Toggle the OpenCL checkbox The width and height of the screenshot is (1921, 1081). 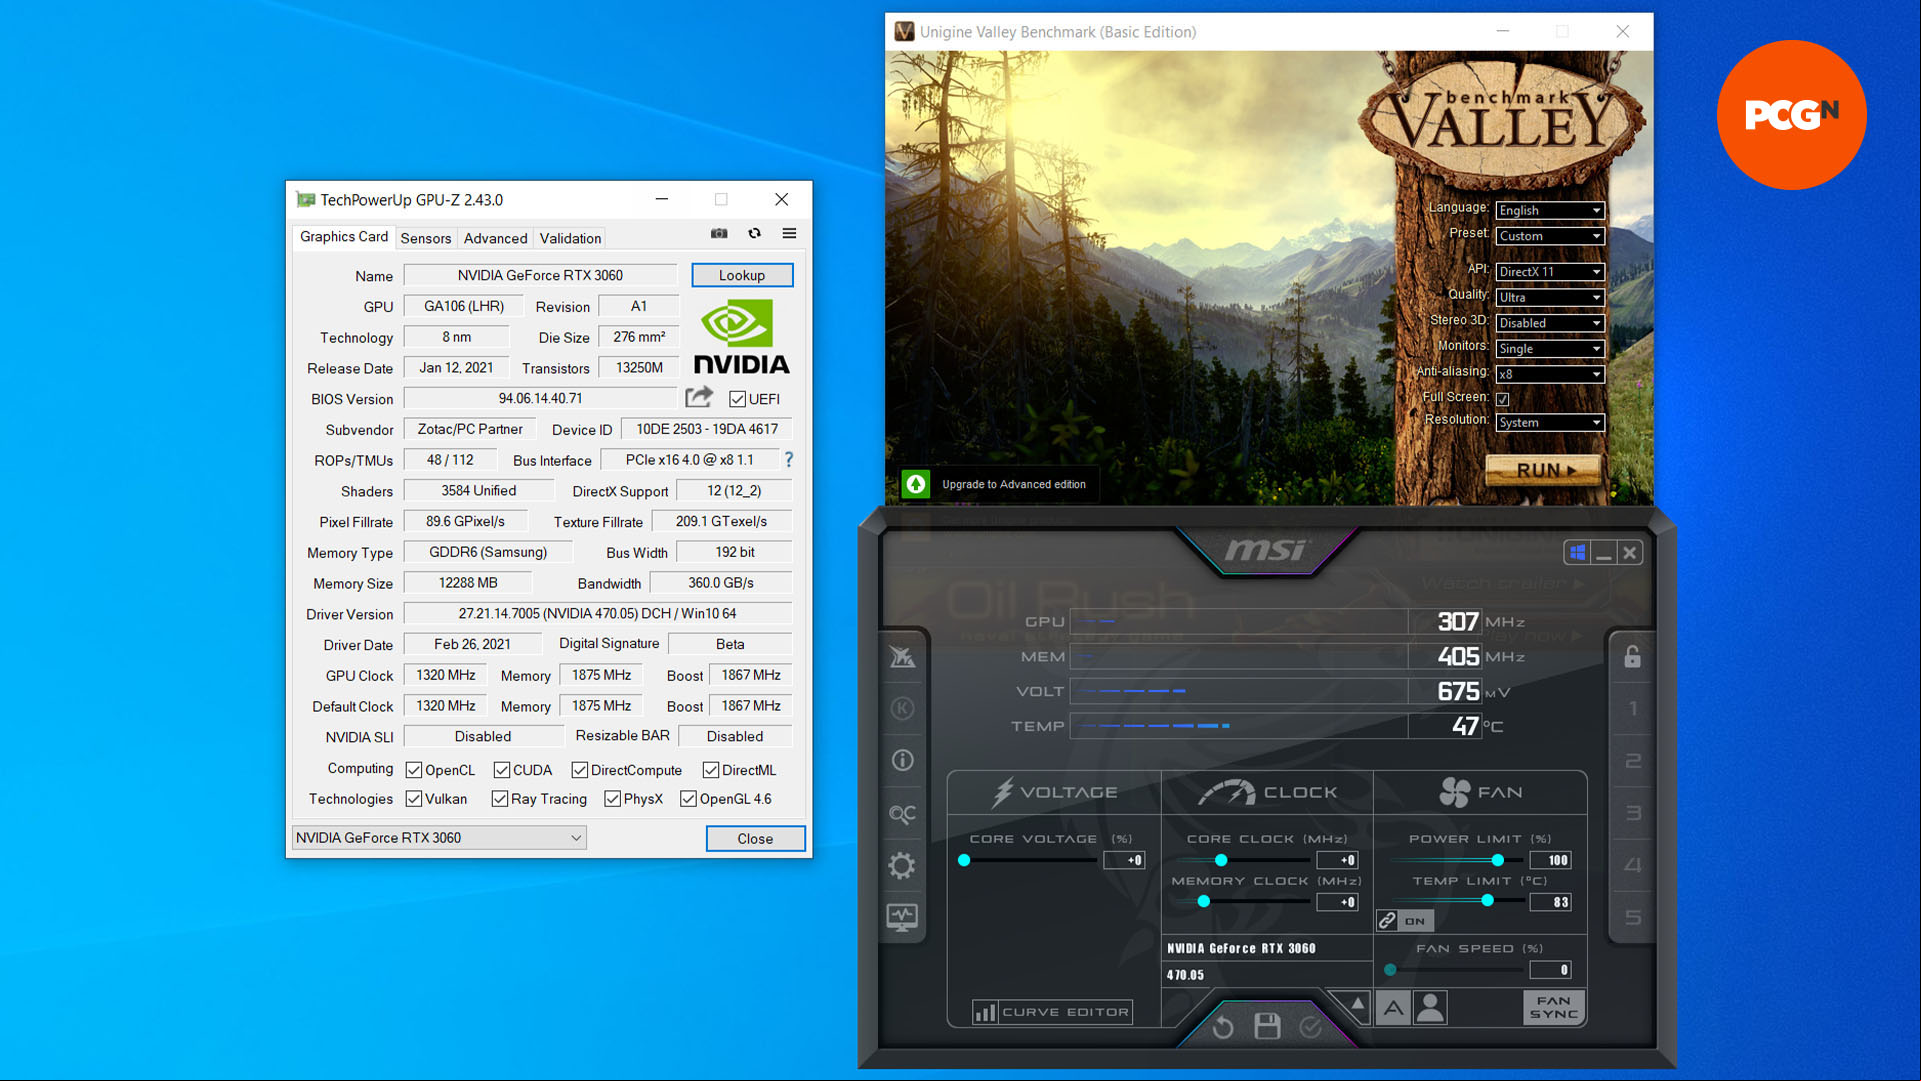pos(414,770)
